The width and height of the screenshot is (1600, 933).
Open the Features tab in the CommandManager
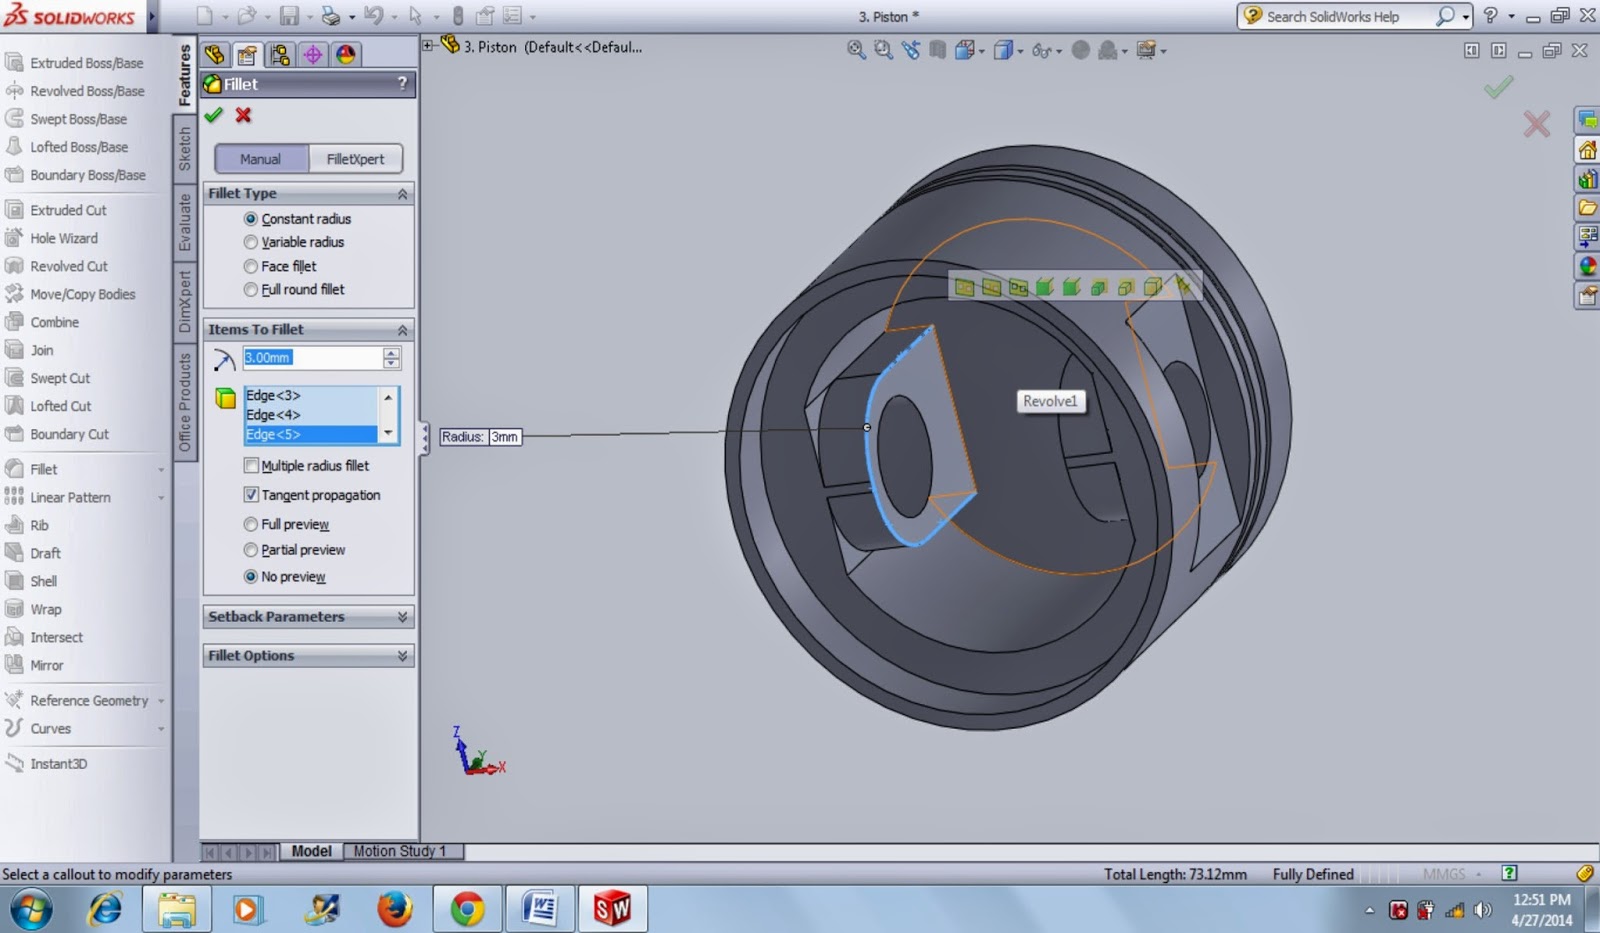[x=184, y=70]
